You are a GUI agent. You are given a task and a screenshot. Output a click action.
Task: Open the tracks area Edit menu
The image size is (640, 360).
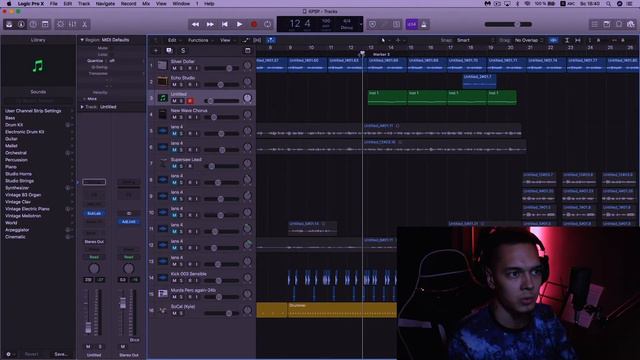(x=173, y=40)
